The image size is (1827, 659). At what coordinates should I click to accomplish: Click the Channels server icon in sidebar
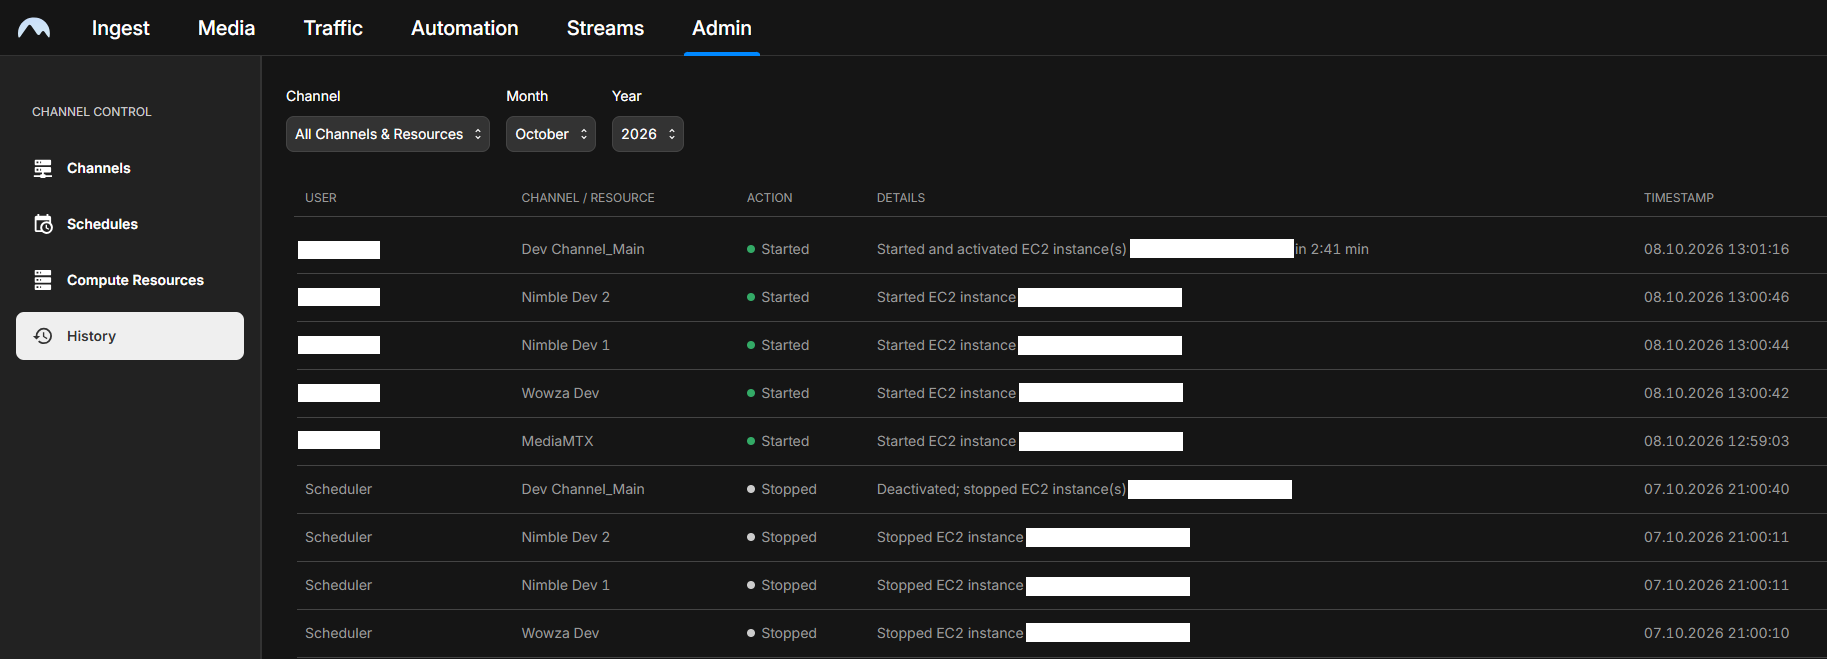[43, 168]
